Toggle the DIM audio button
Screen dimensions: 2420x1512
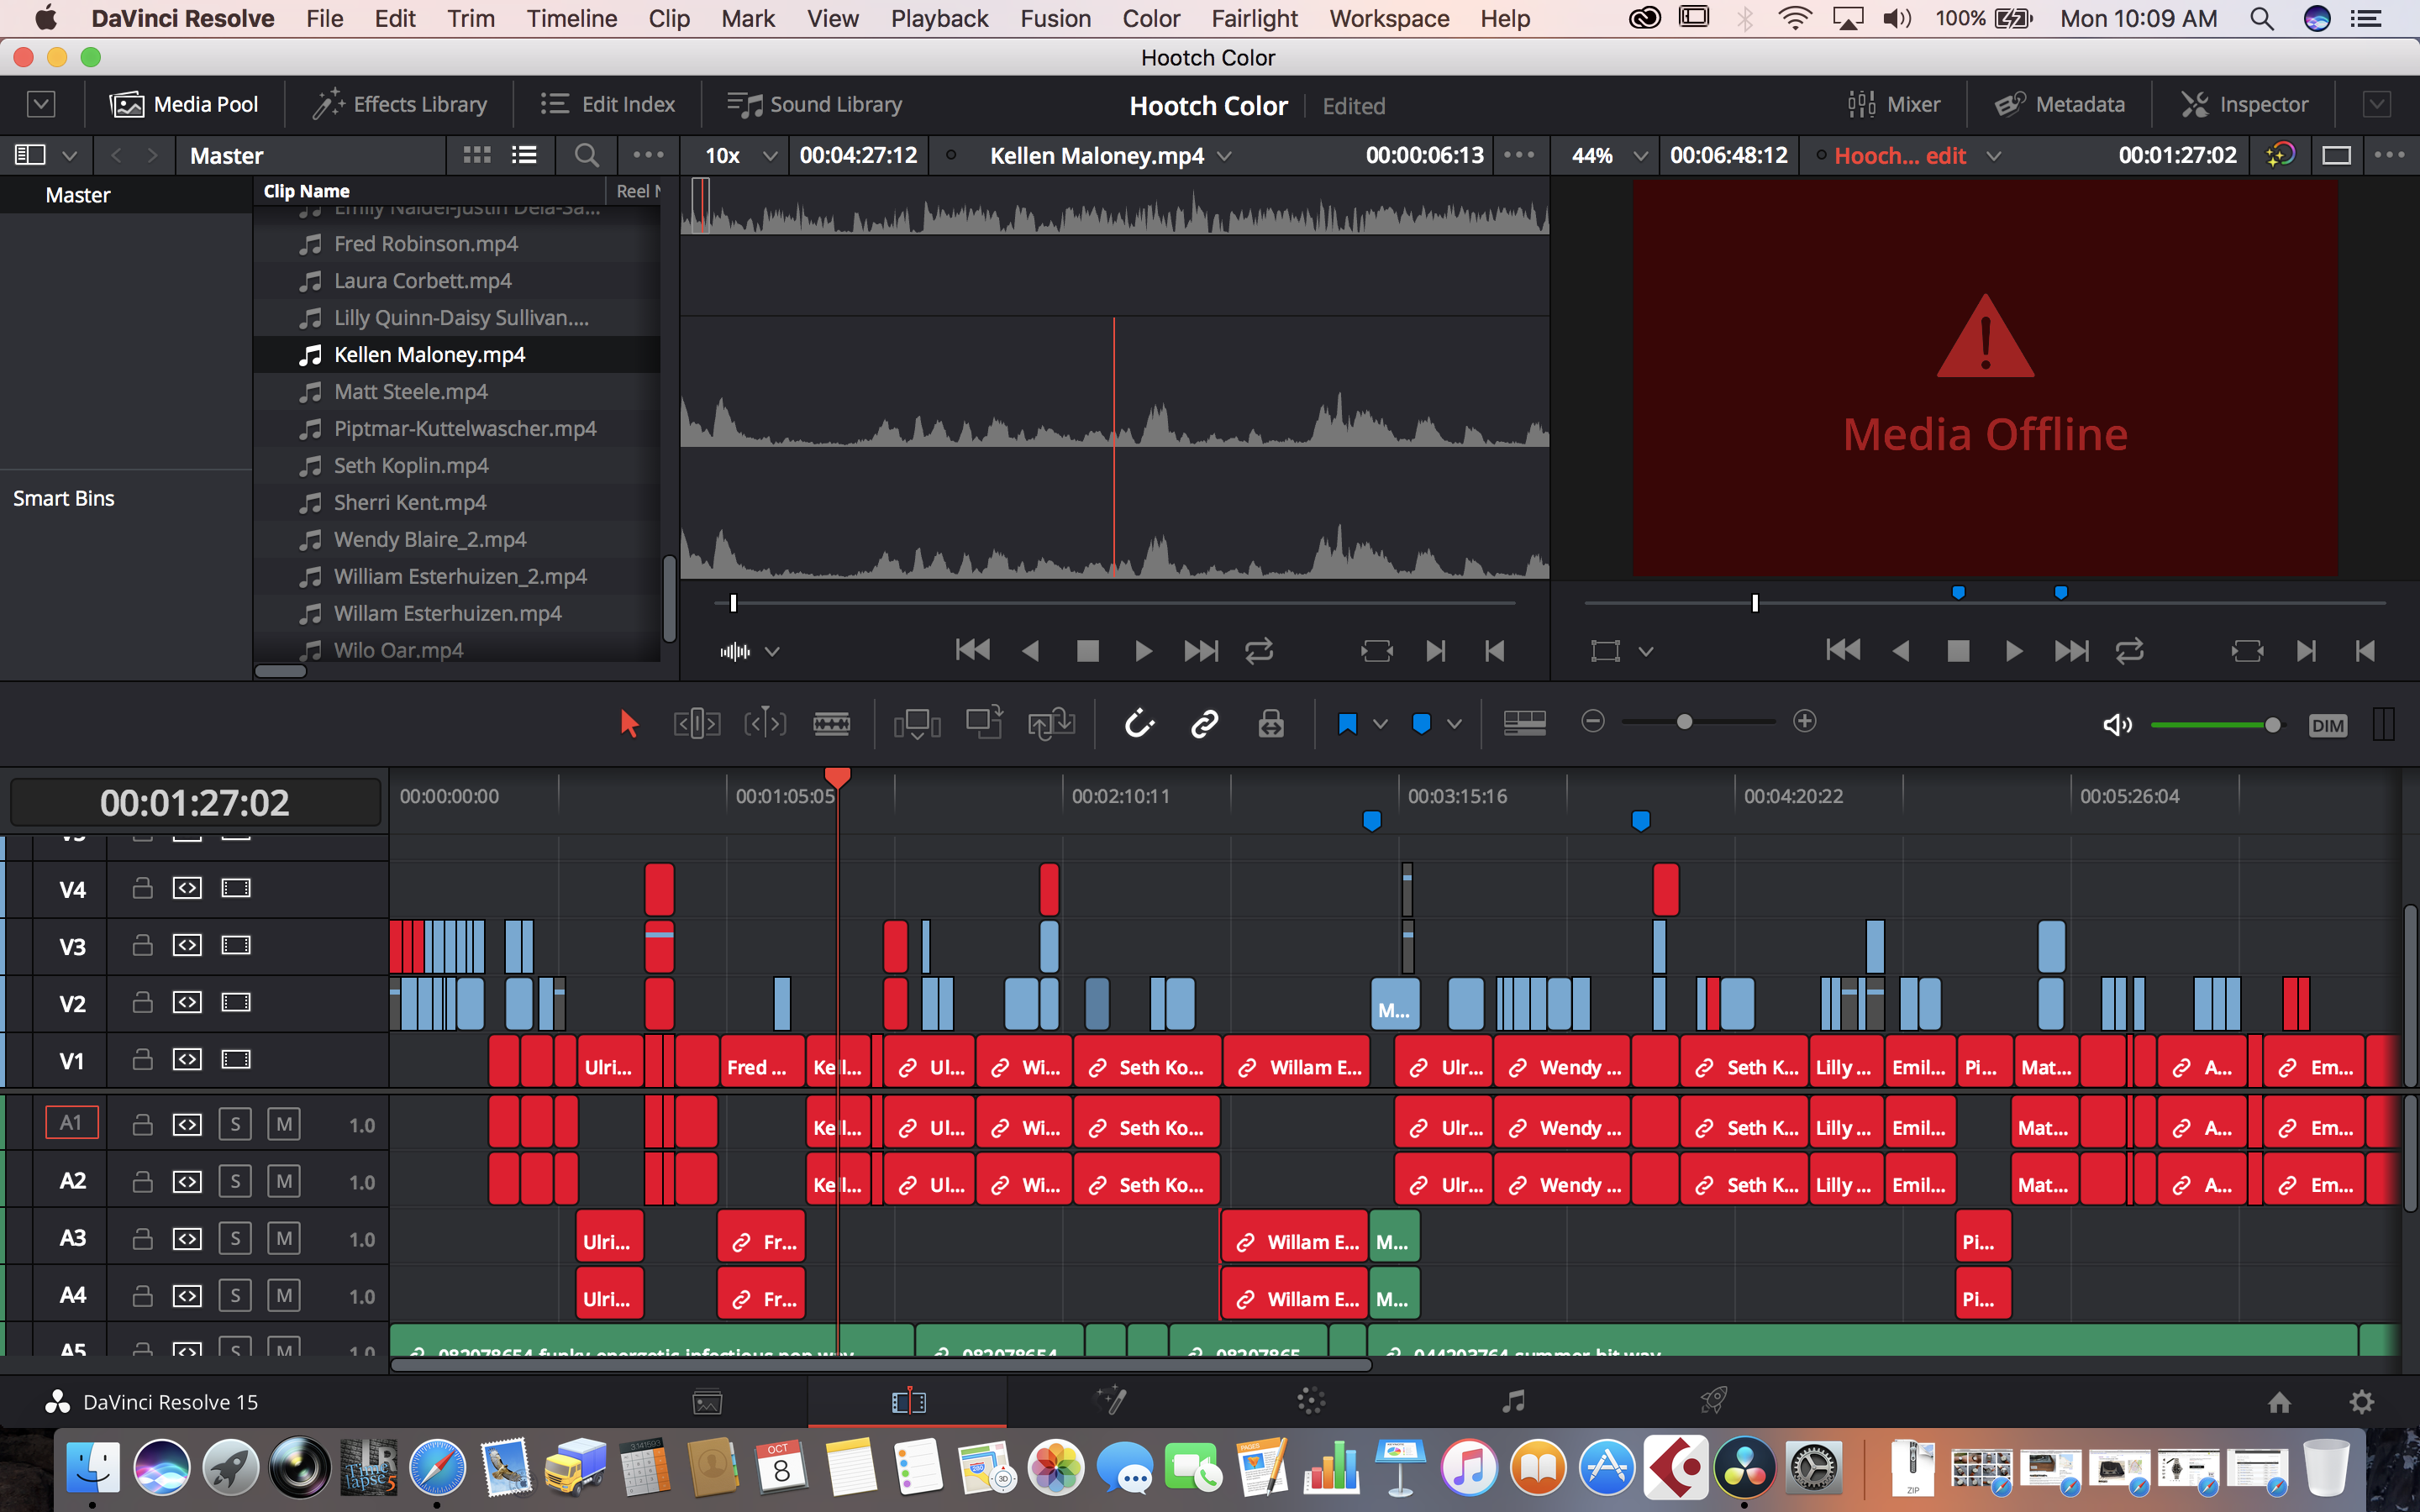point(2327,726)
